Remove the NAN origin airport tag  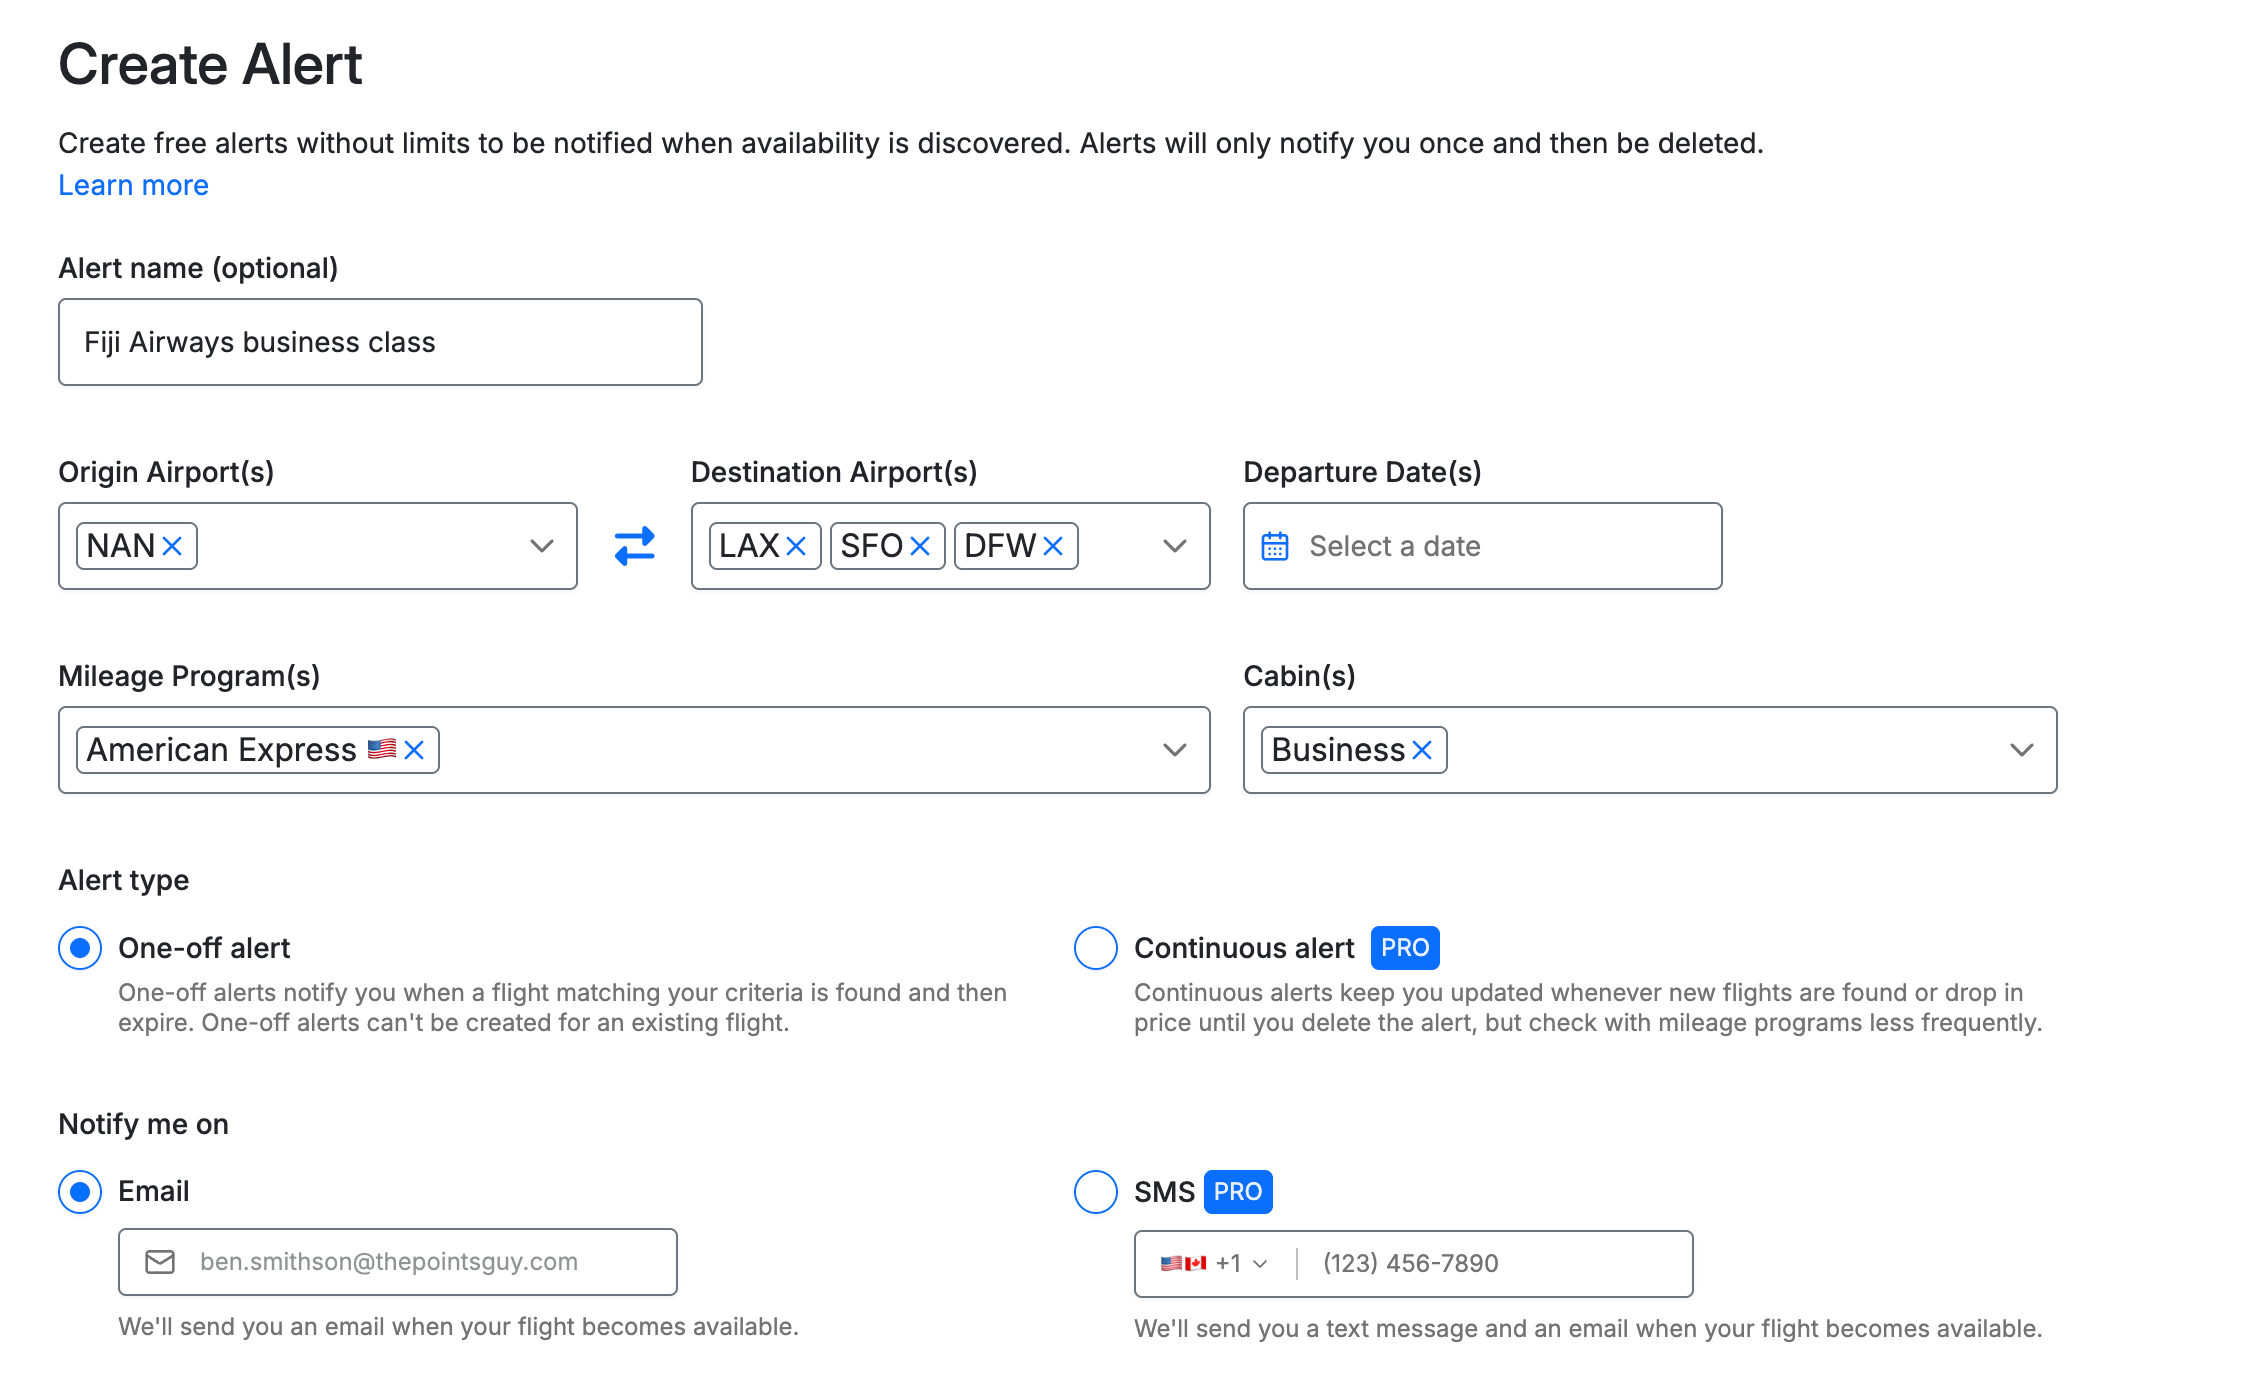172,546
